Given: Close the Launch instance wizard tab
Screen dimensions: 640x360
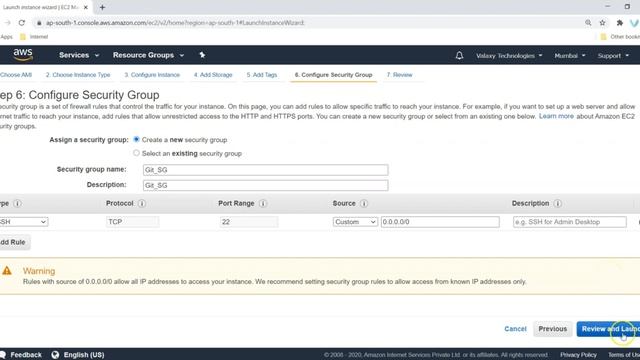Looking at the screenshot, I should click(x=86, y=7).
